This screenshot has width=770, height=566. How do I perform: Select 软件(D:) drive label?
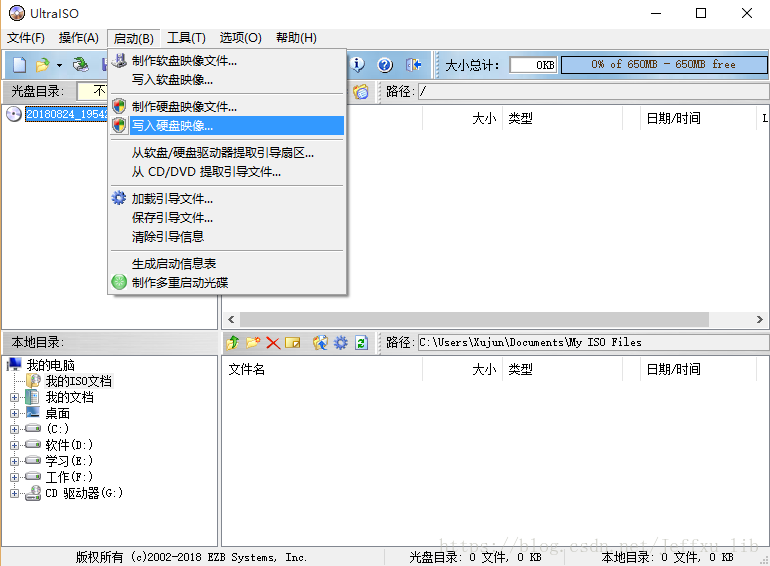[69, 445]
